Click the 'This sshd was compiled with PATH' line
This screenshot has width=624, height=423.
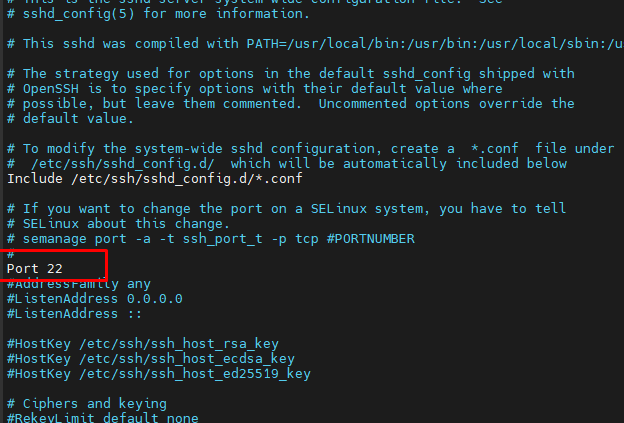[310, 44]
